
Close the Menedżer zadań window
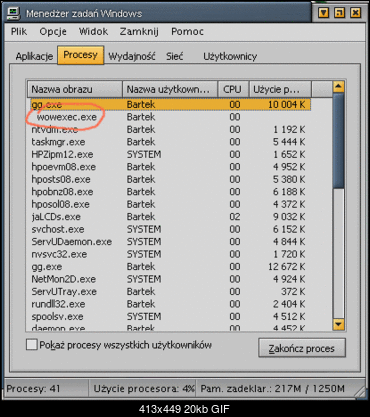tap(356, 13)
